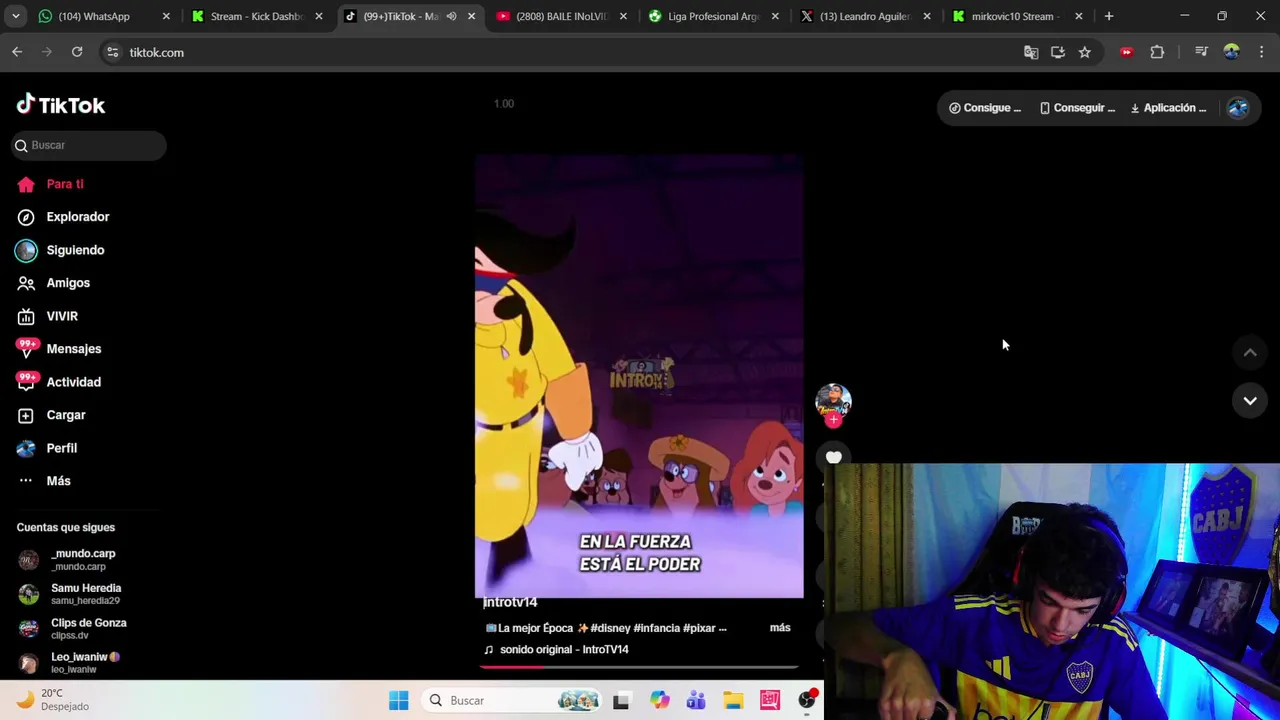Reload the tiktok.com page
1280x720 pixels.
[77, 52]
